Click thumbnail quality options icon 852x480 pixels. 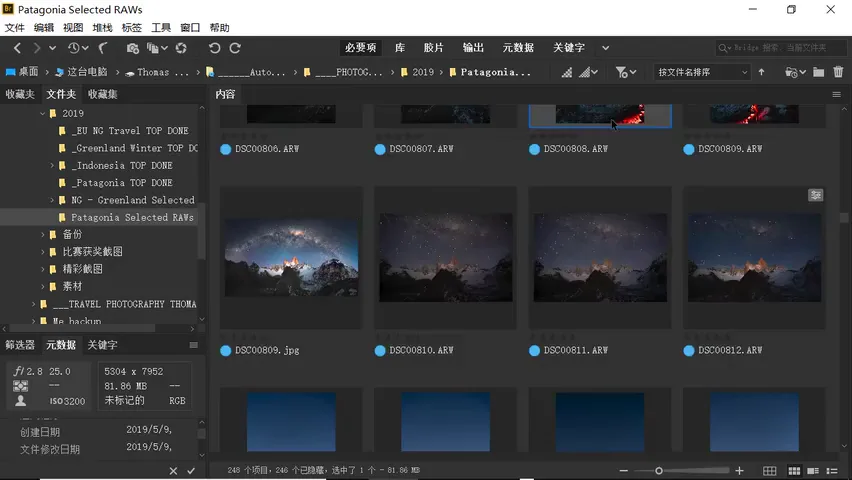pyautogui.click(x=567, y=72)
